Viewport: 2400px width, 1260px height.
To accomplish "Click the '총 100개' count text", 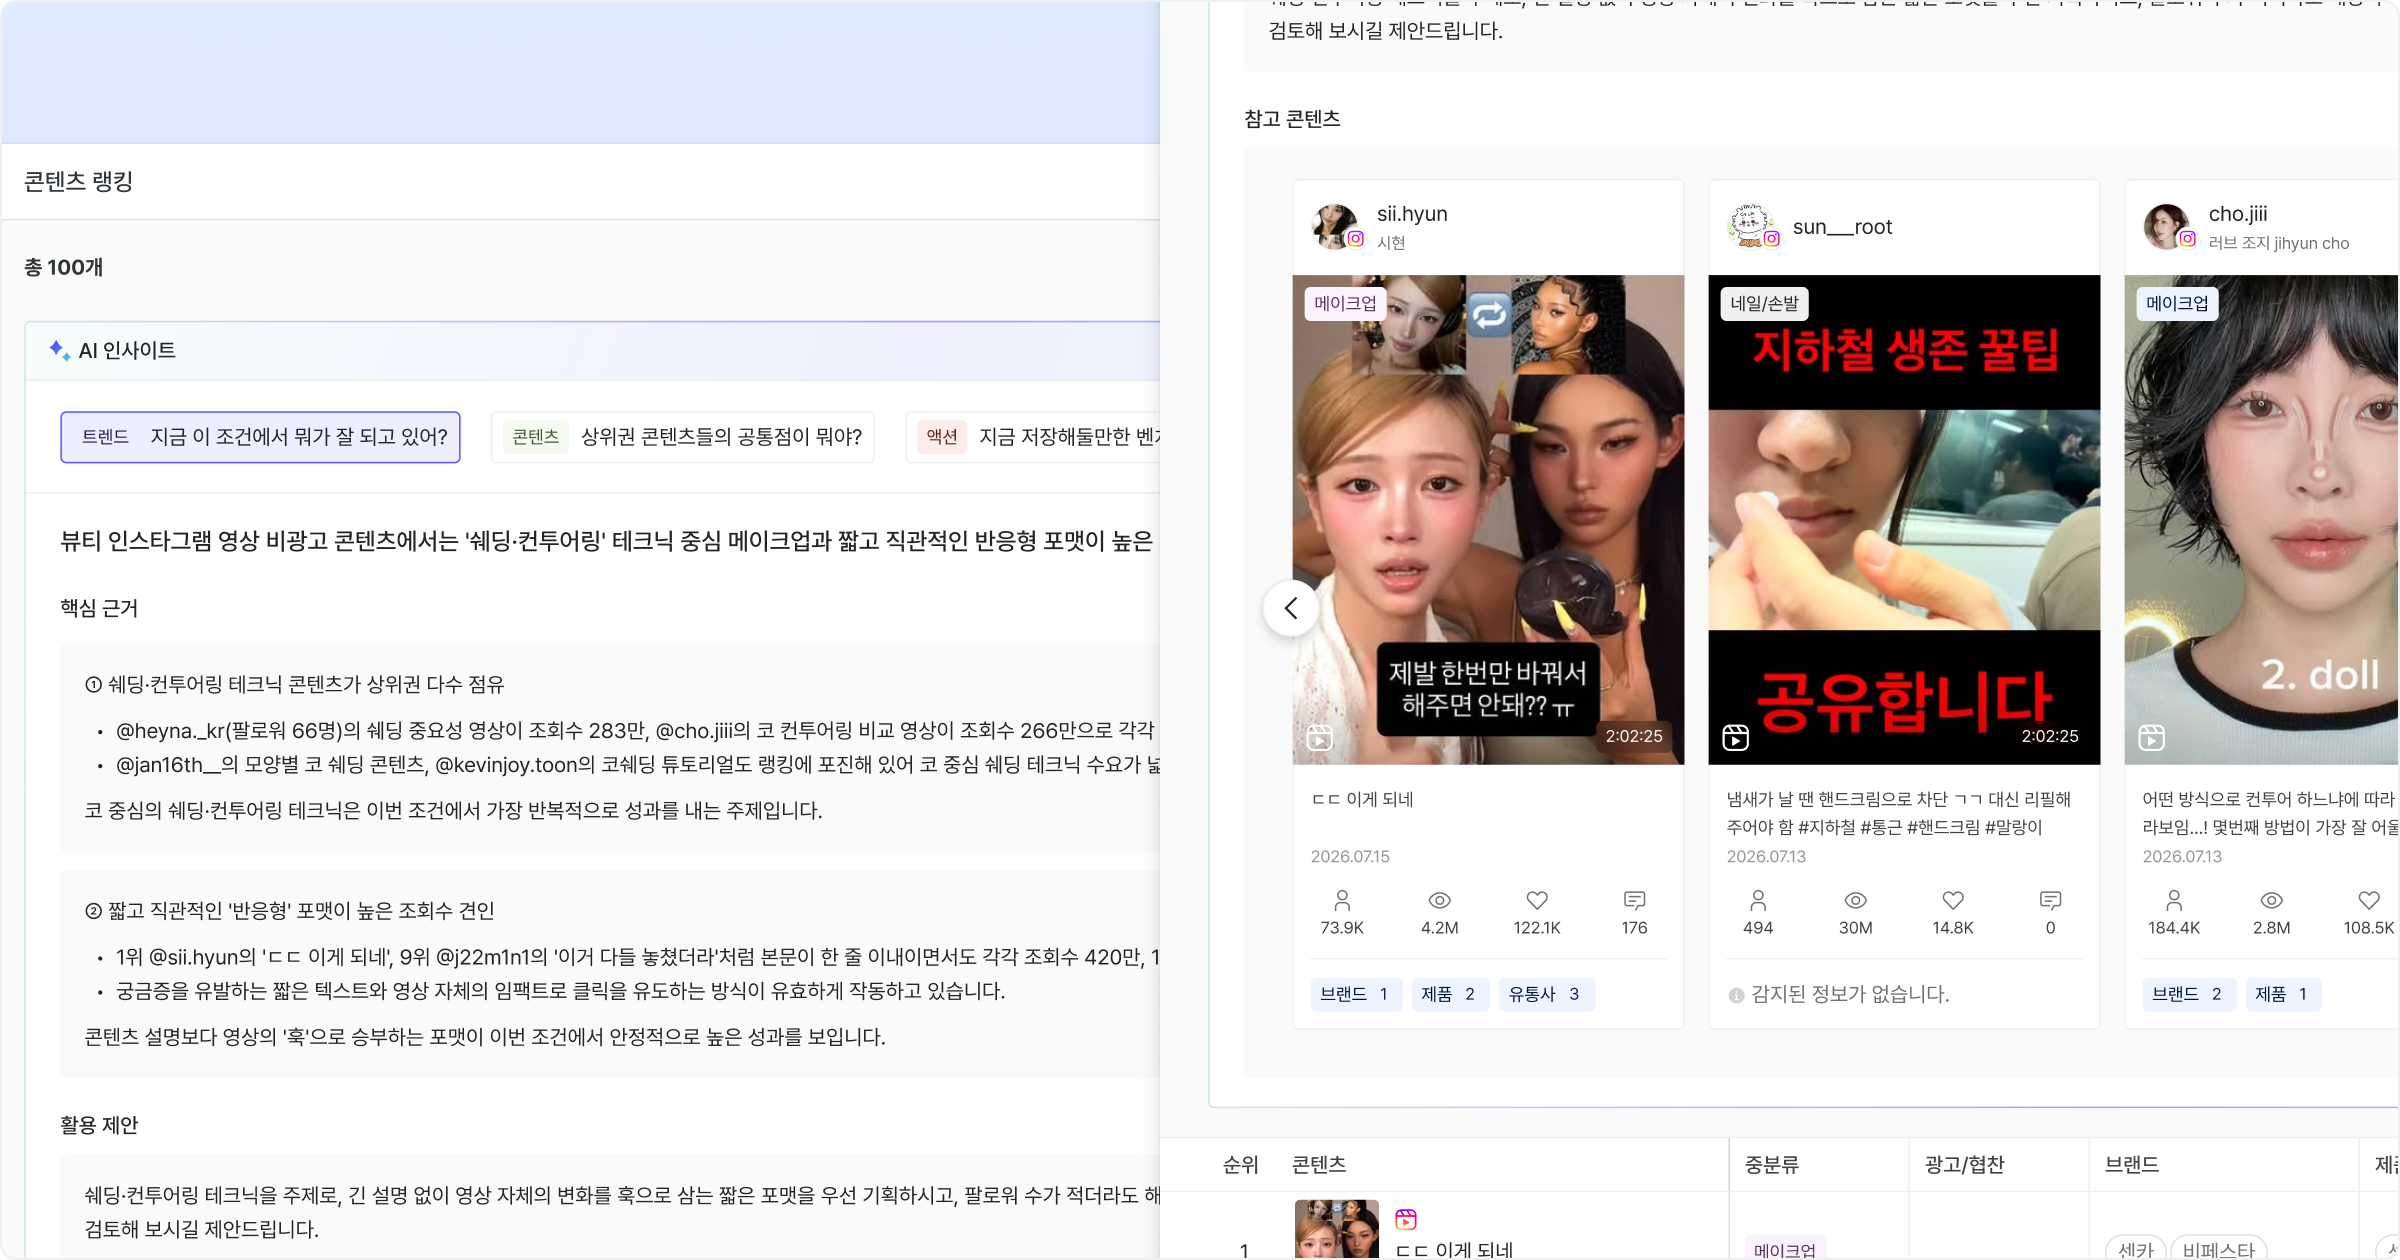I will (x=63, y=267).
